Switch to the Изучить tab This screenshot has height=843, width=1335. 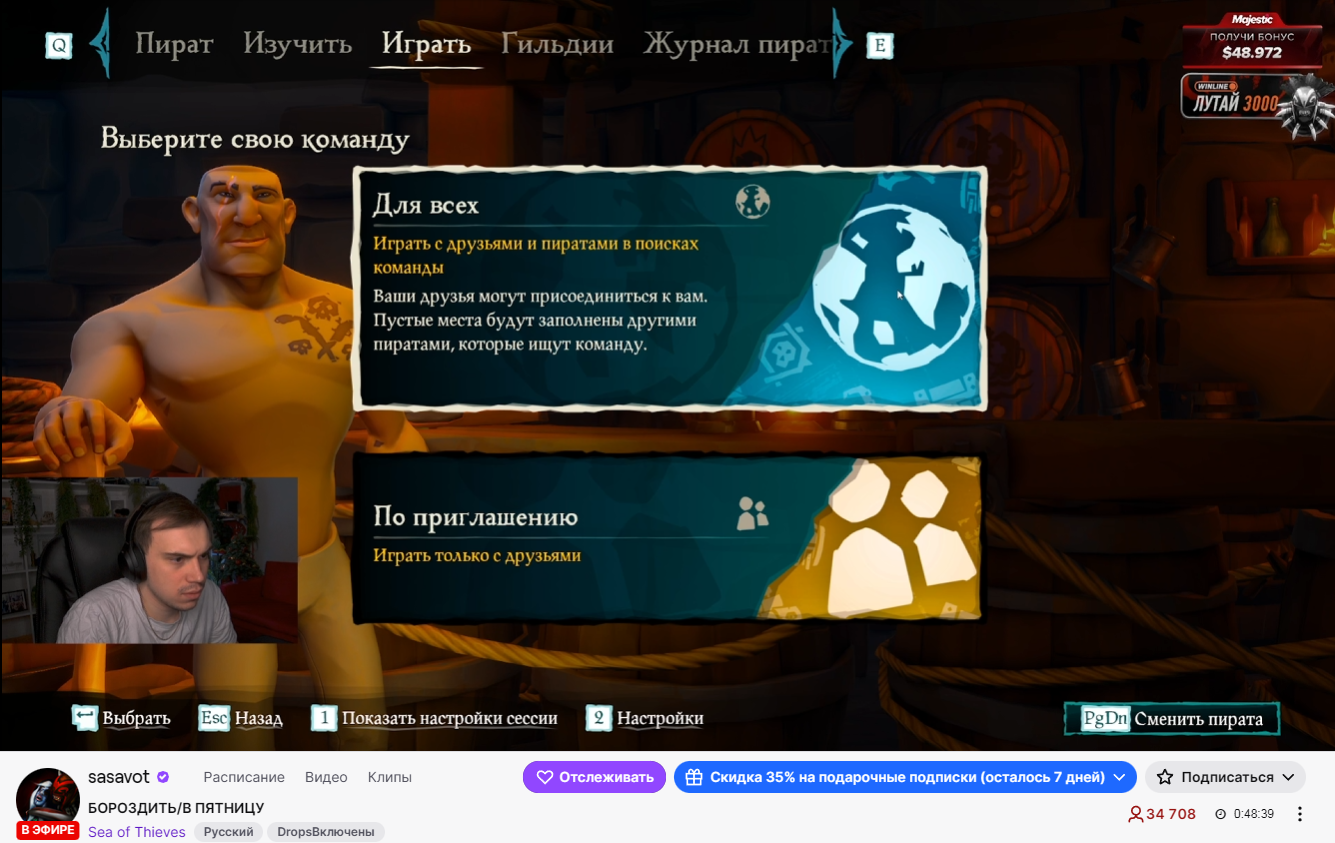pyautogui.click(x=297, y=44)
